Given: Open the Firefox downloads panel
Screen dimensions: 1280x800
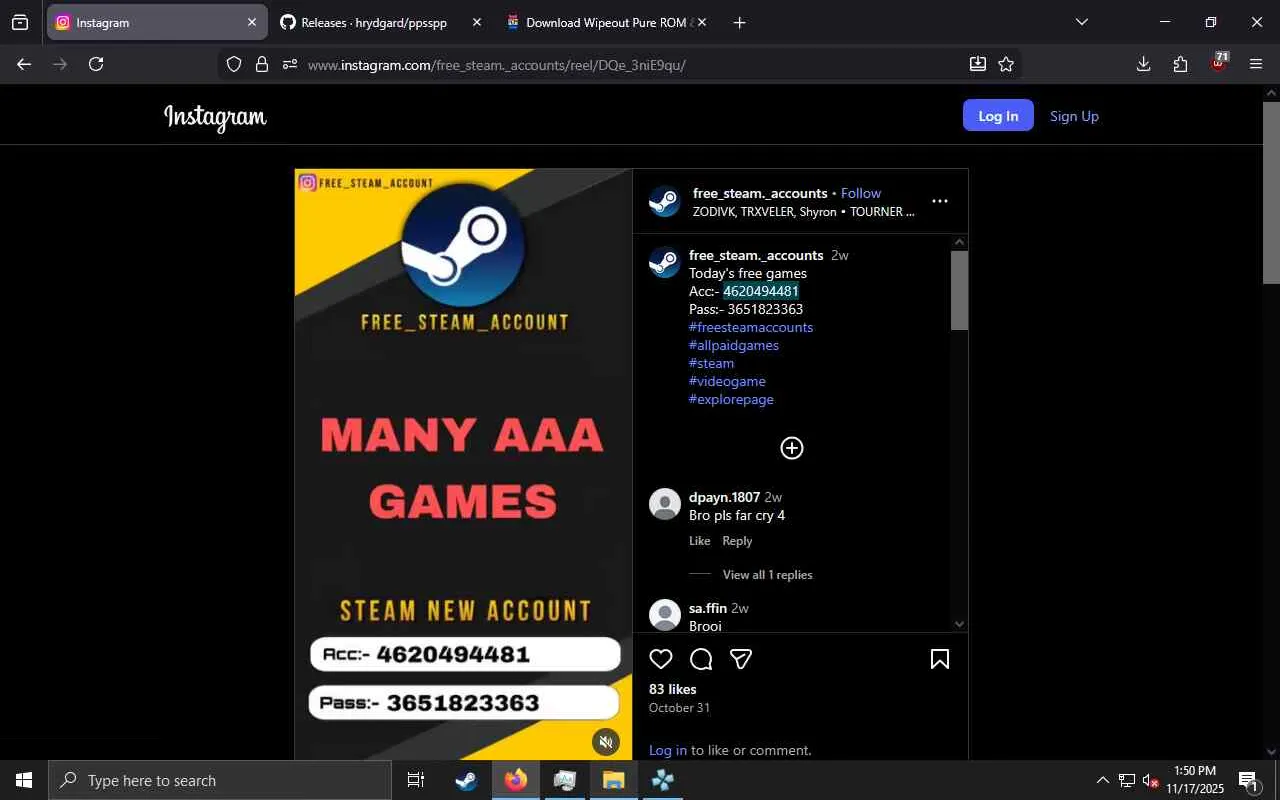Looking at the screenshot, I should 1144,64.
